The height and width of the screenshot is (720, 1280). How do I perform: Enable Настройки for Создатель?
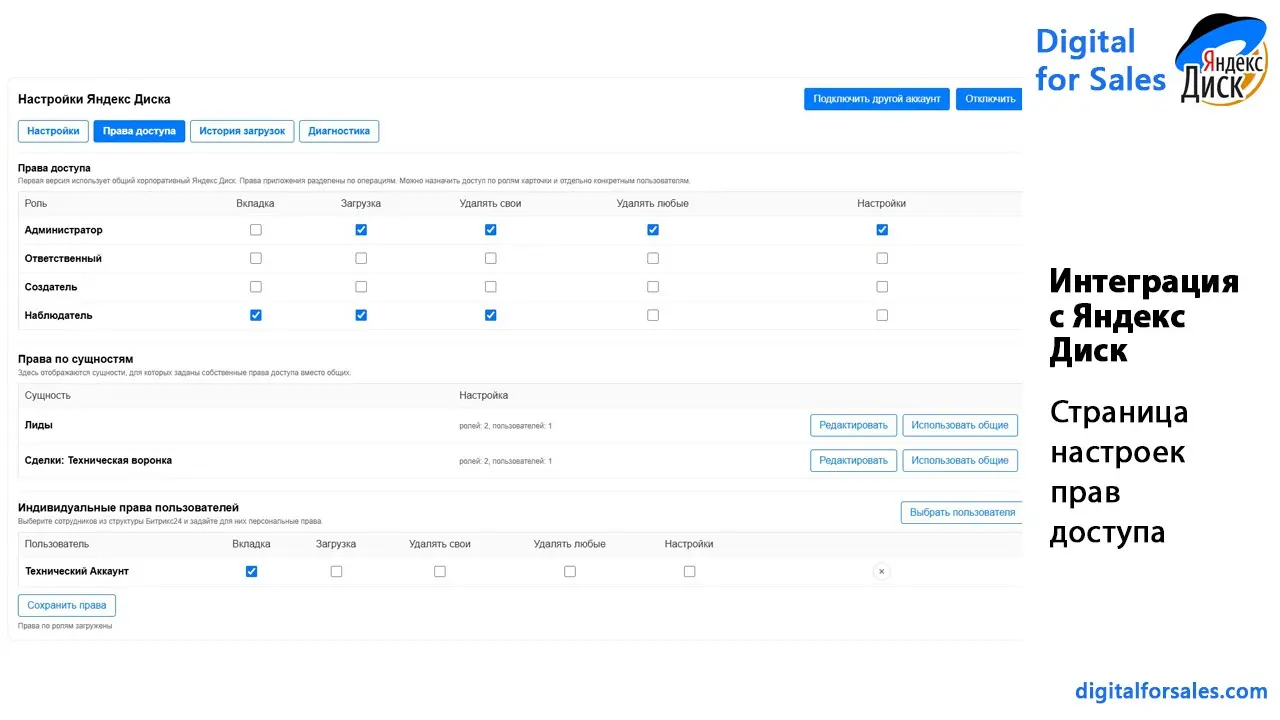(x=882, y=287)
